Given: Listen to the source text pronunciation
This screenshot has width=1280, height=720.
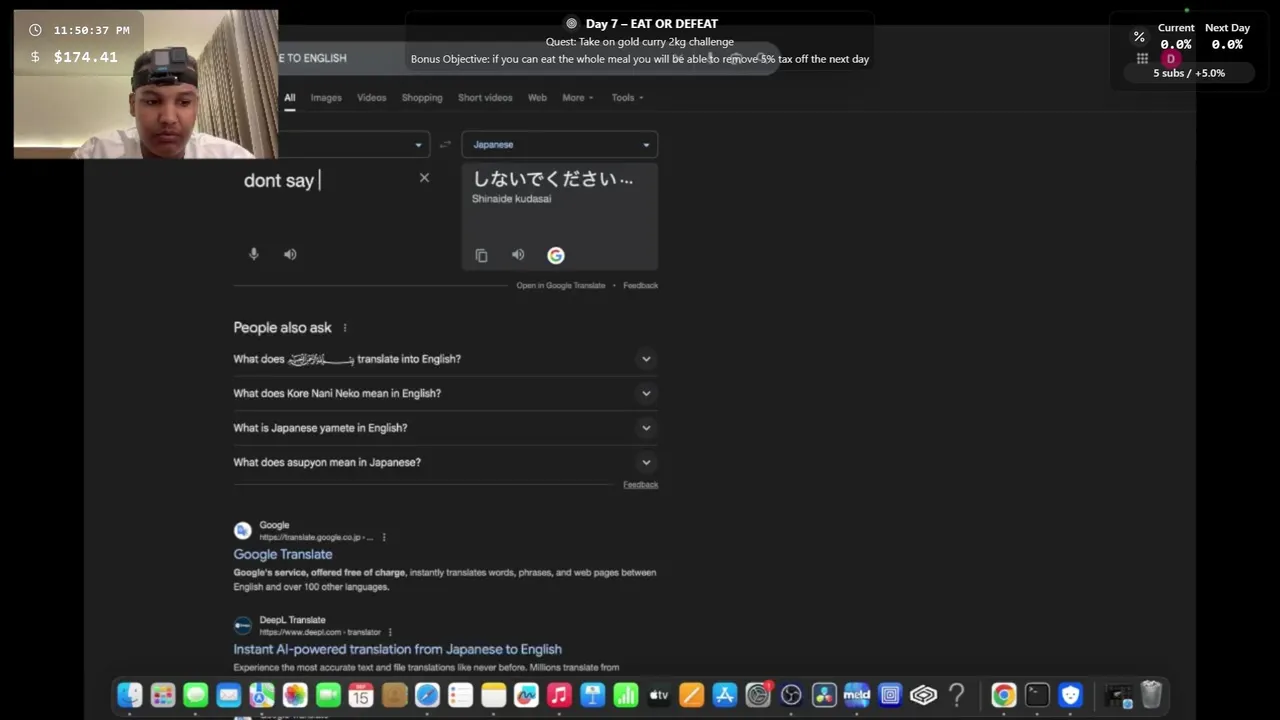Looking at the screenshot, I should [290, 254].
